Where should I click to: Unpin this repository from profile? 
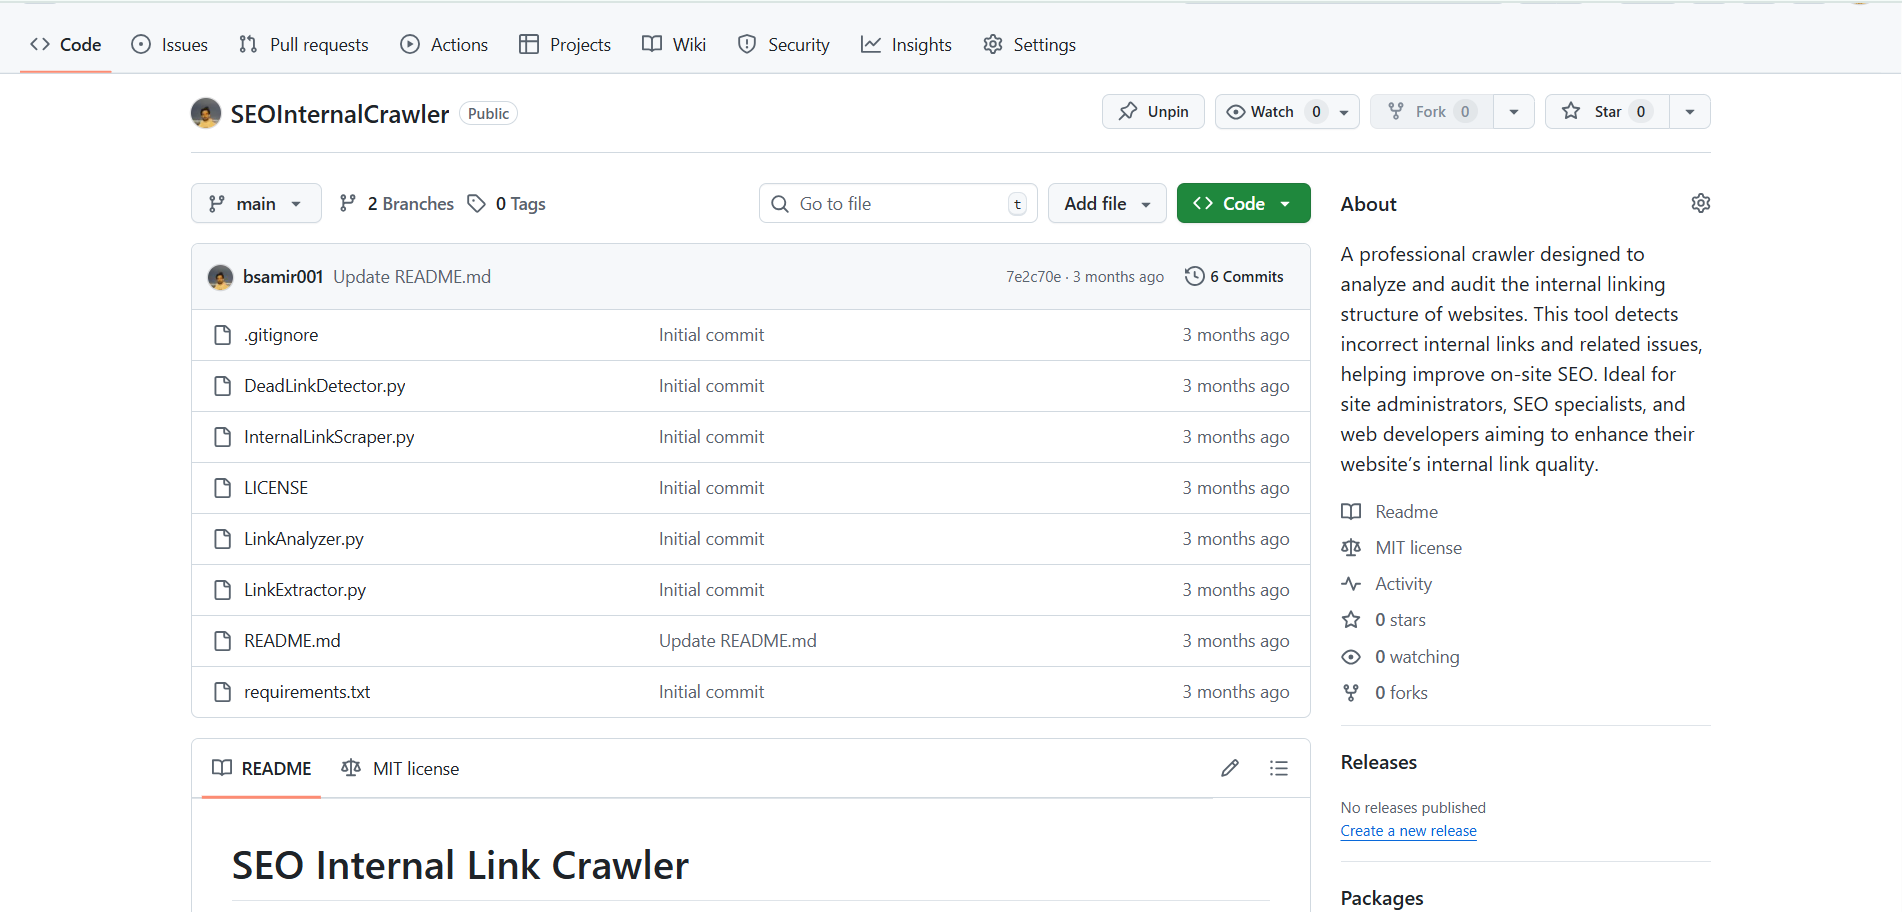click(1153, 112)
